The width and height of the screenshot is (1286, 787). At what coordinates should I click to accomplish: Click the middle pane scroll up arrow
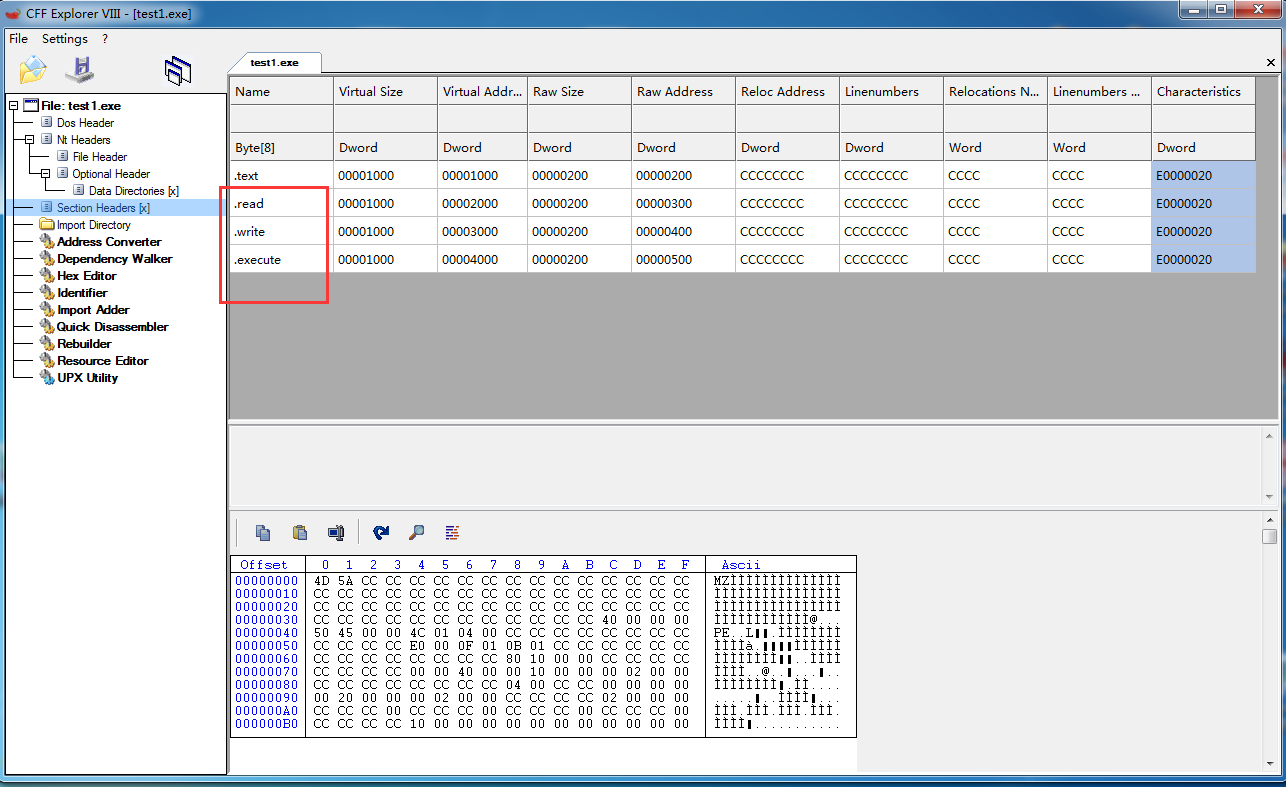tap(1270, 436)
